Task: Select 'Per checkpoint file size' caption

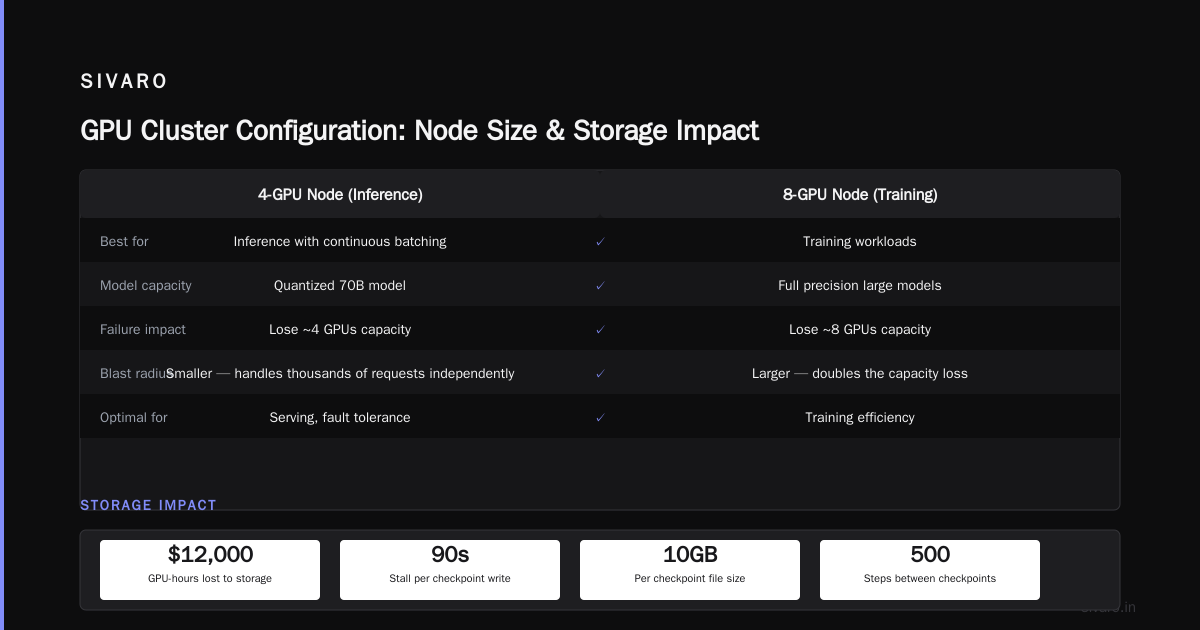Action: tap(690, 579)
